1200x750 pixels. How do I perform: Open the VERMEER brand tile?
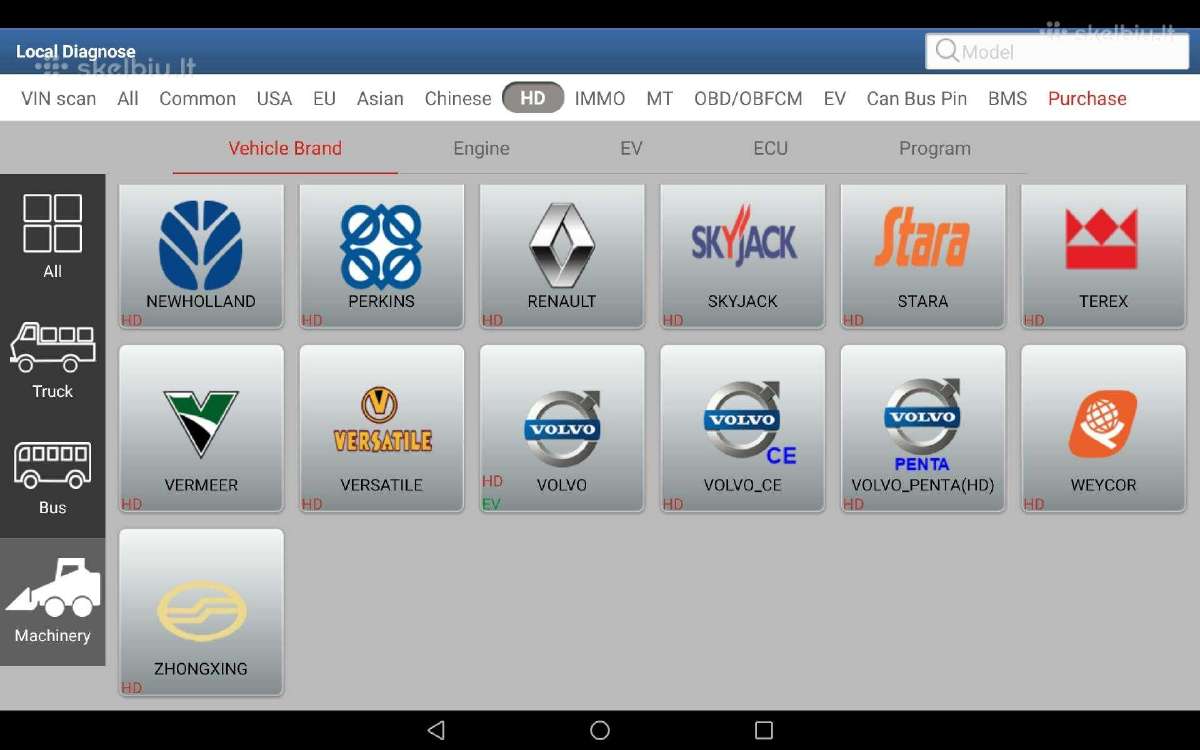click(201, 428)
